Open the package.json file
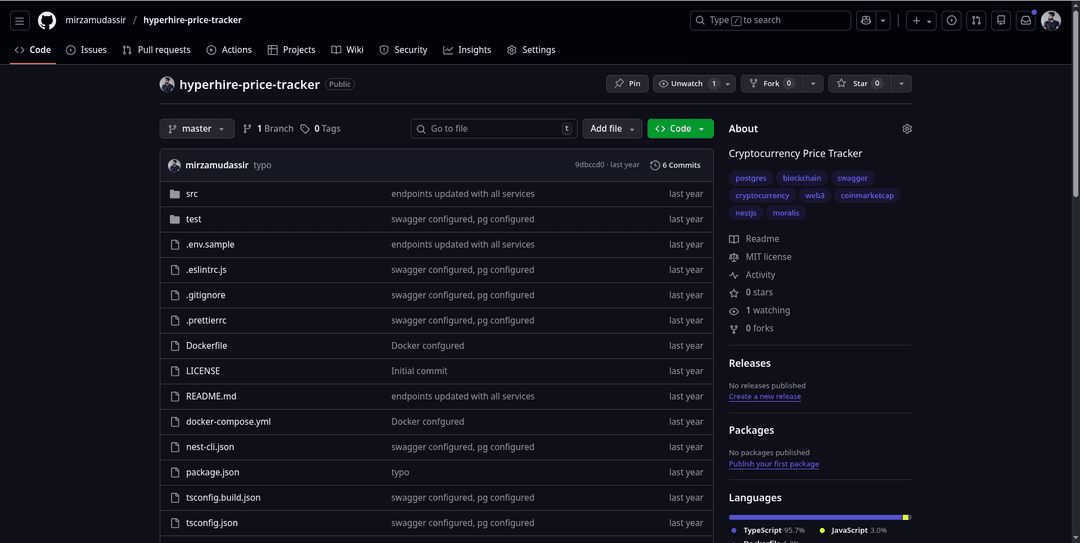The height and width of the screenshot is (543, 1080). point(213,473)
